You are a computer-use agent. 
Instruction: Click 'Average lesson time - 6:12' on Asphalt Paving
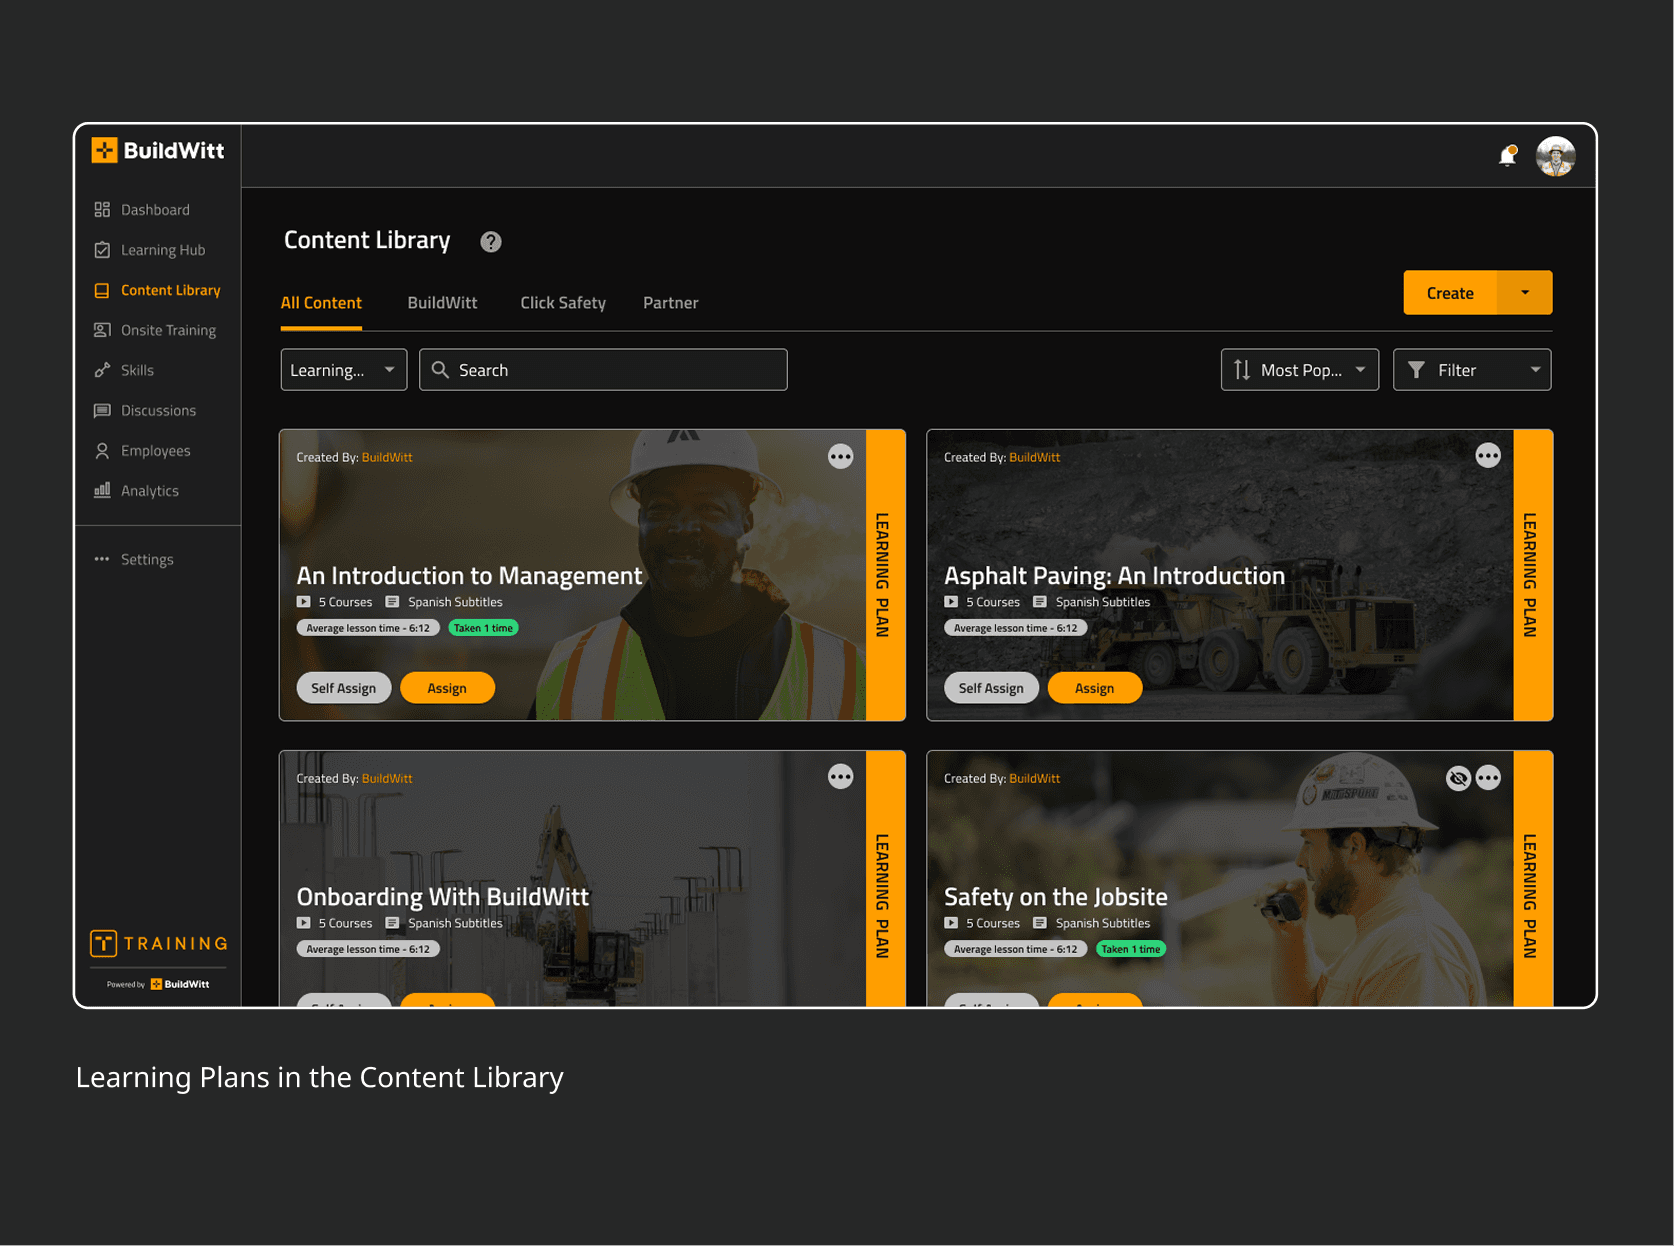pyautogui.click(x=1015, y=628)
